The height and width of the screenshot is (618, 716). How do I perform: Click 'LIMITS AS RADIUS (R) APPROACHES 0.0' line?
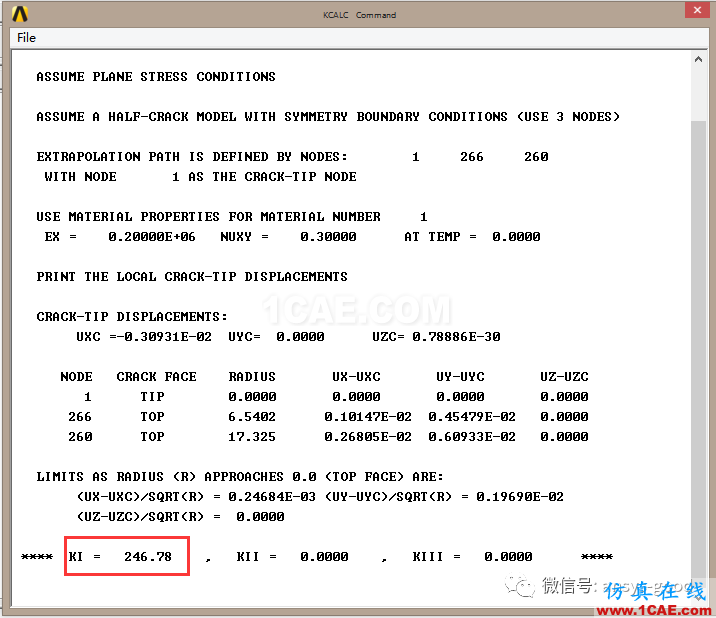click(x=240, y=477)
